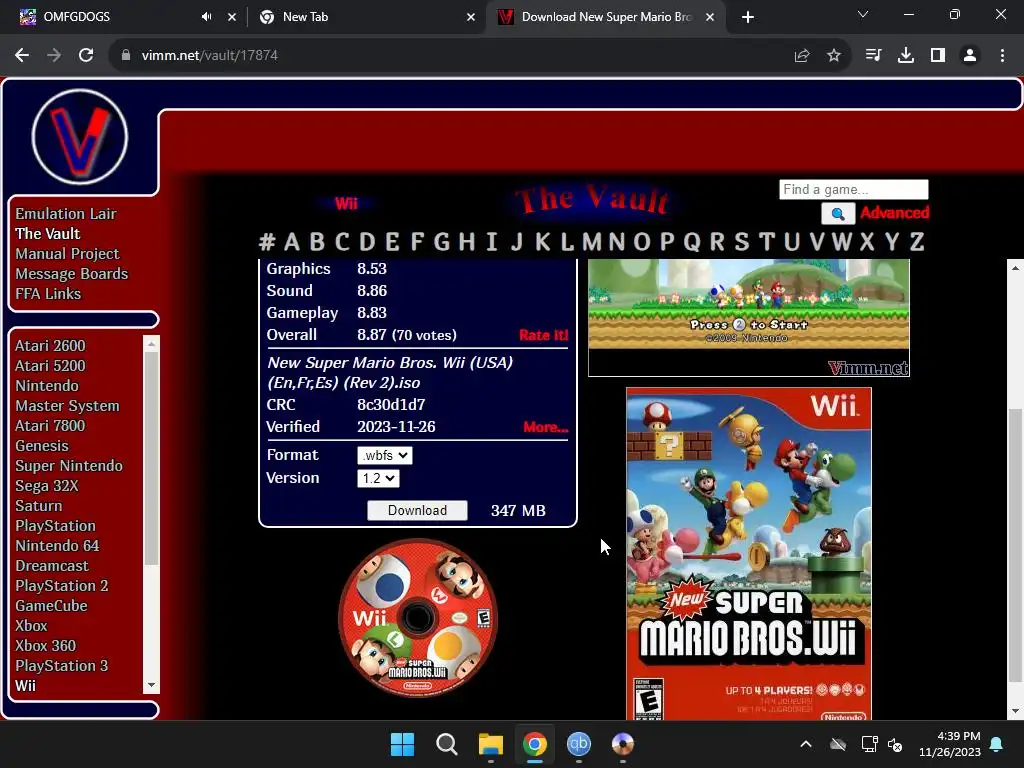Open notifications bell in taskbar

(997, 744)
